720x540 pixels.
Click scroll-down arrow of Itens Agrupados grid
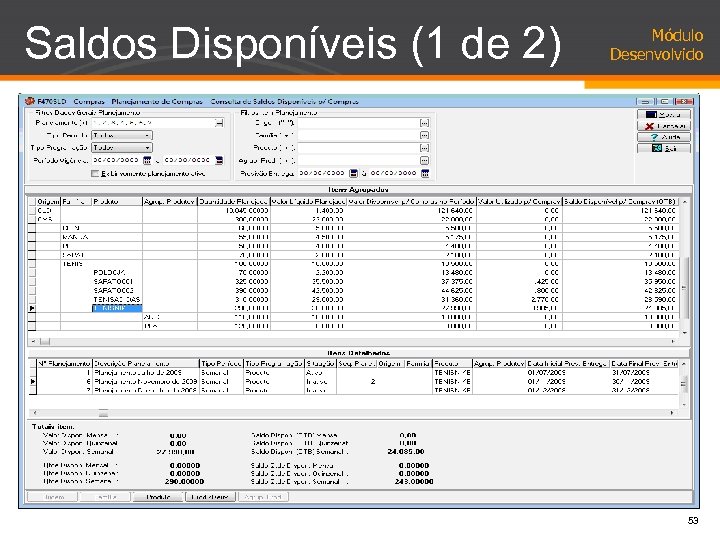pyautogui.click(x=684, y=333)
